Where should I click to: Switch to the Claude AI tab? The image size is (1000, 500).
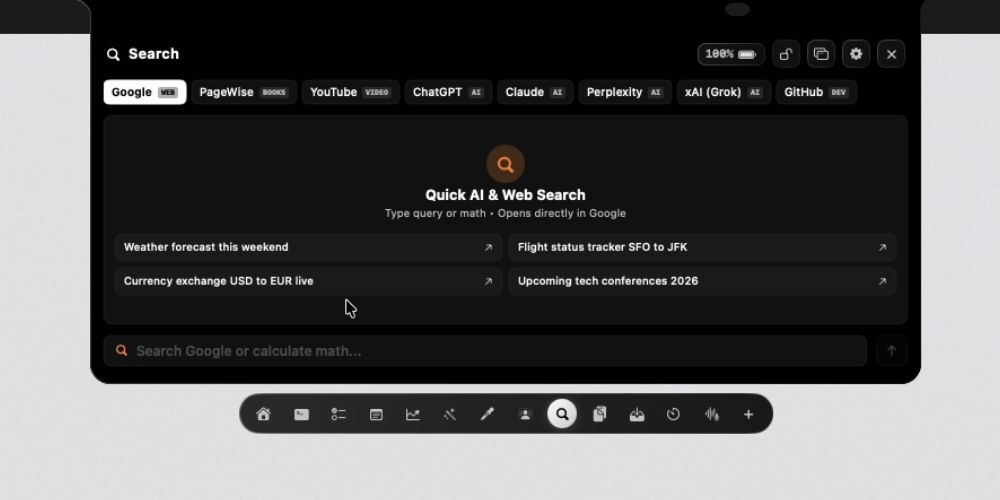pos(535,92)
